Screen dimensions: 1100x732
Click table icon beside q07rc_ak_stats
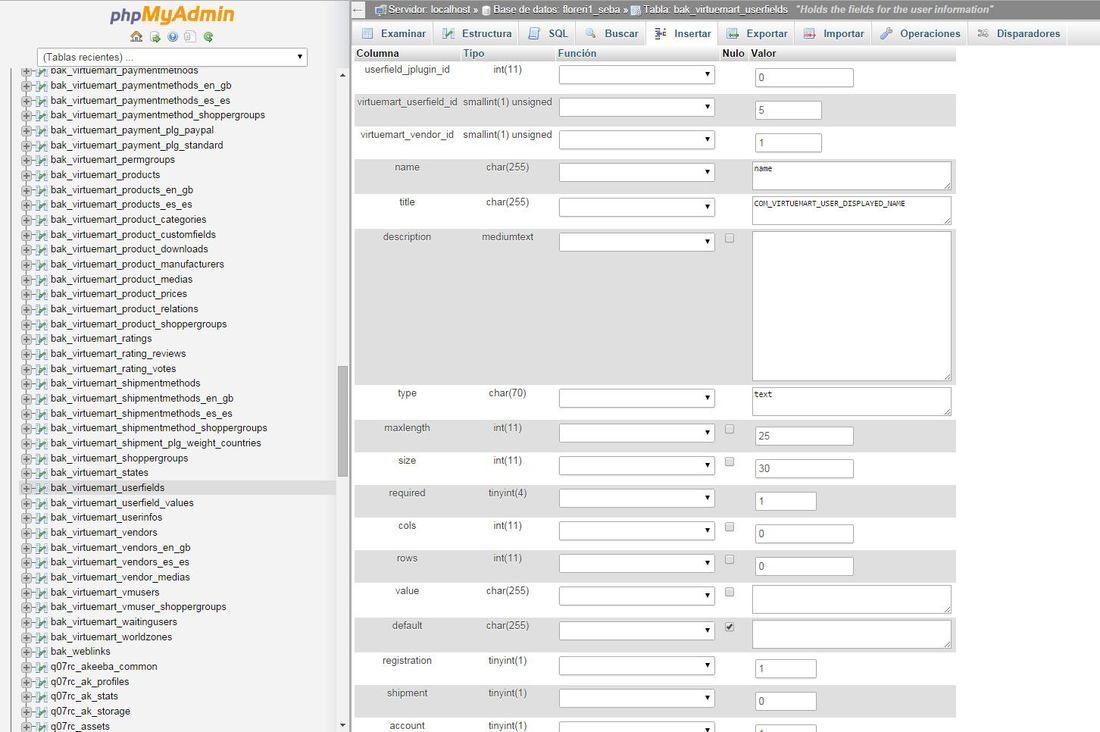[x=41, y=697]
